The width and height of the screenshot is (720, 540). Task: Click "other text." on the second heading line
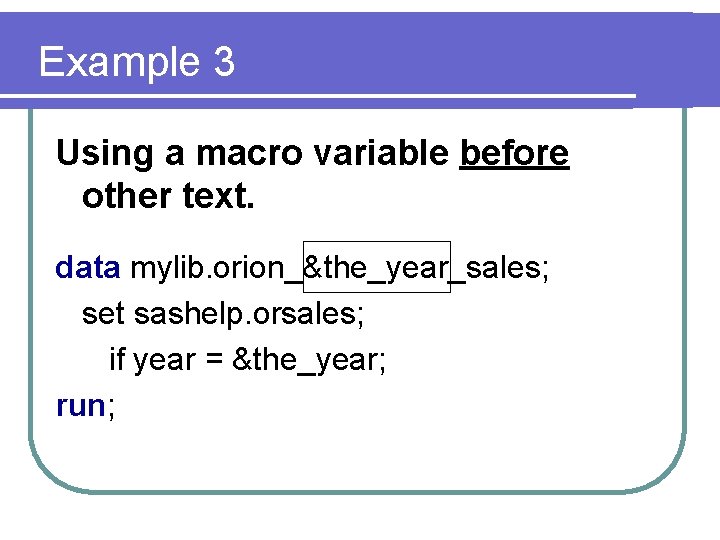pyautogui.click(x=168, y=197)
